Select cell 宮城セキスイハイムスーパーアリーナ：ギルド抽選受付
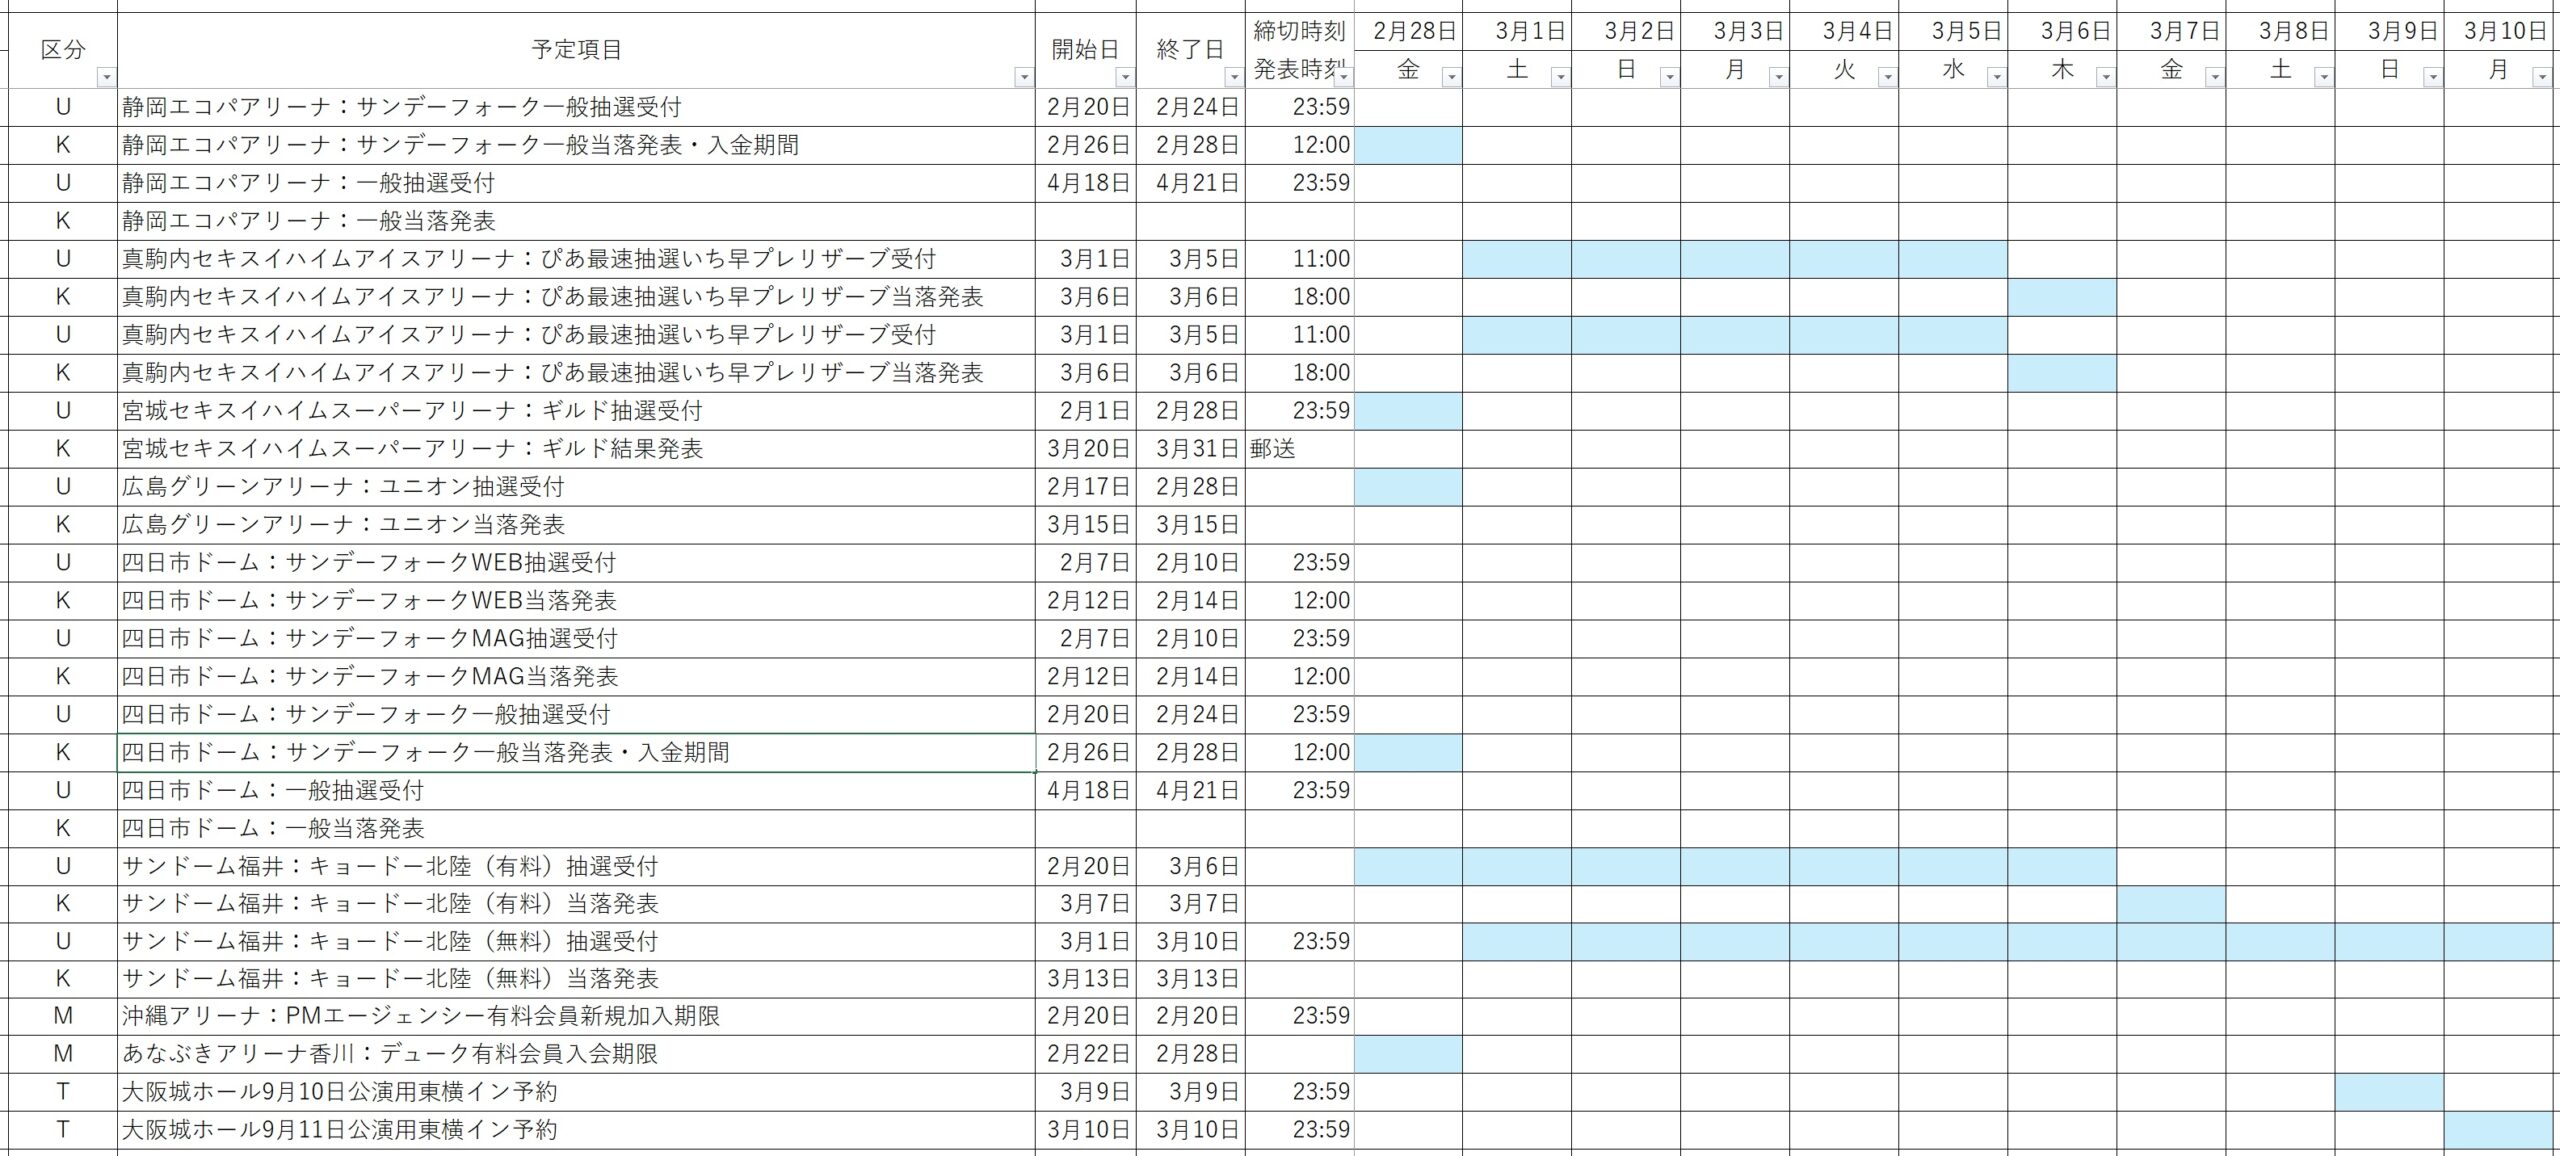Image resolution: width=2560 pixels, height=1156 pixels. pyautogui.click(x=576, y=411)
